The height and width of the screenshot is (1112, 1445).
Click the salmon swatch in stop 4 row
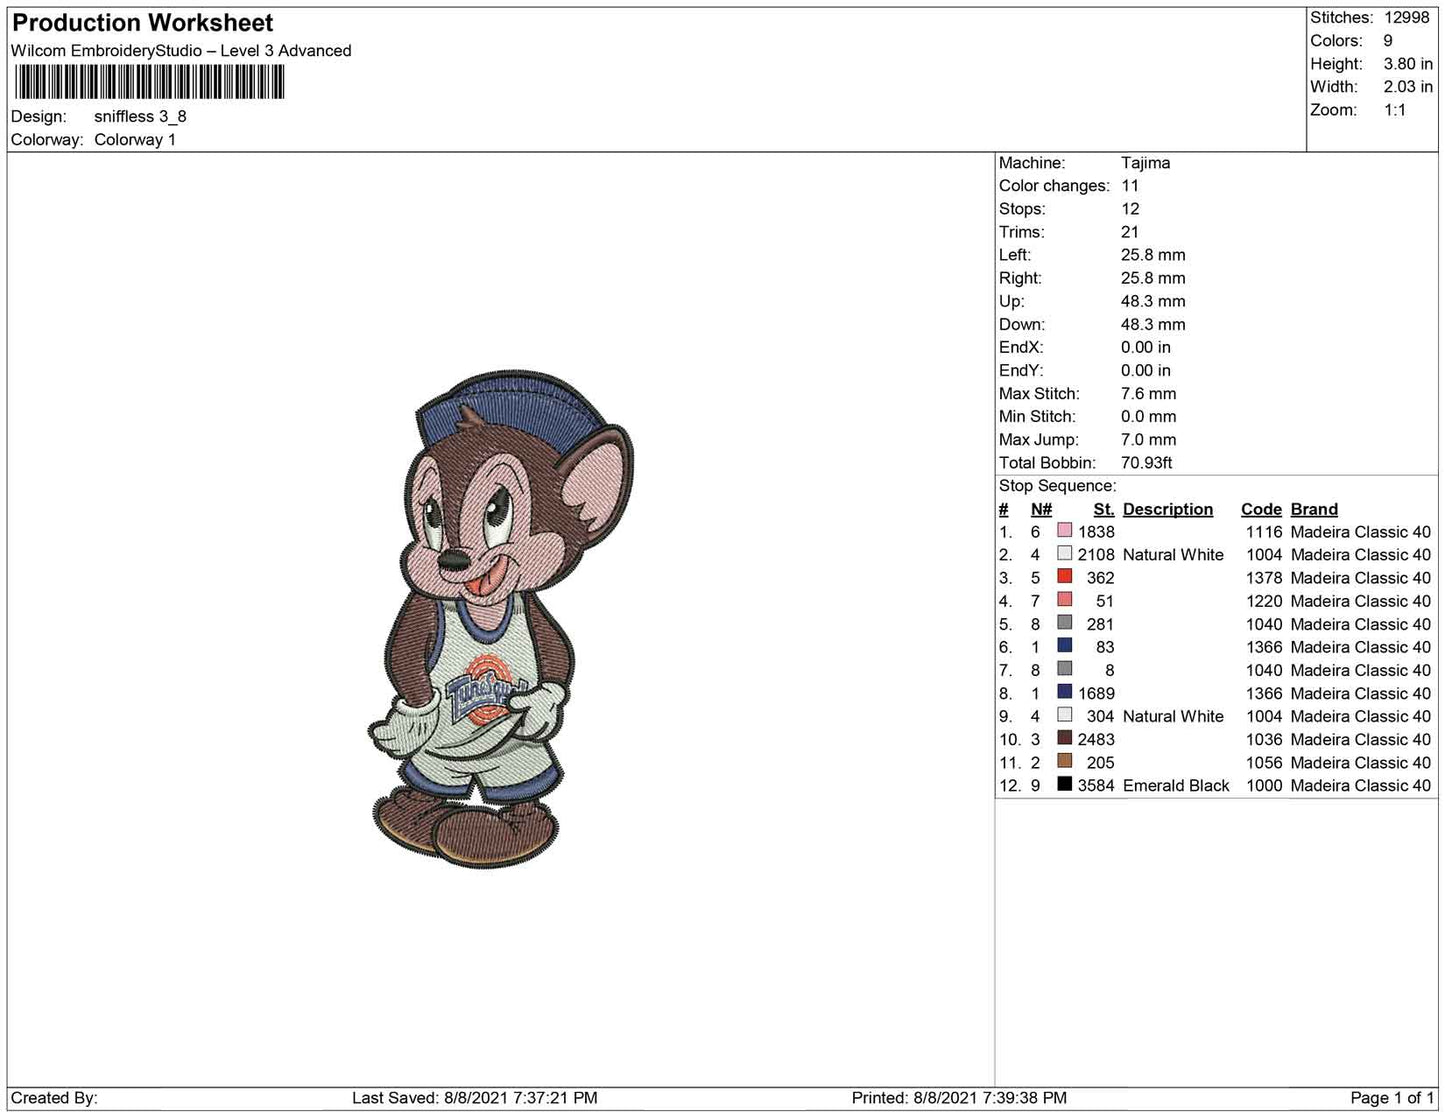1064,600
